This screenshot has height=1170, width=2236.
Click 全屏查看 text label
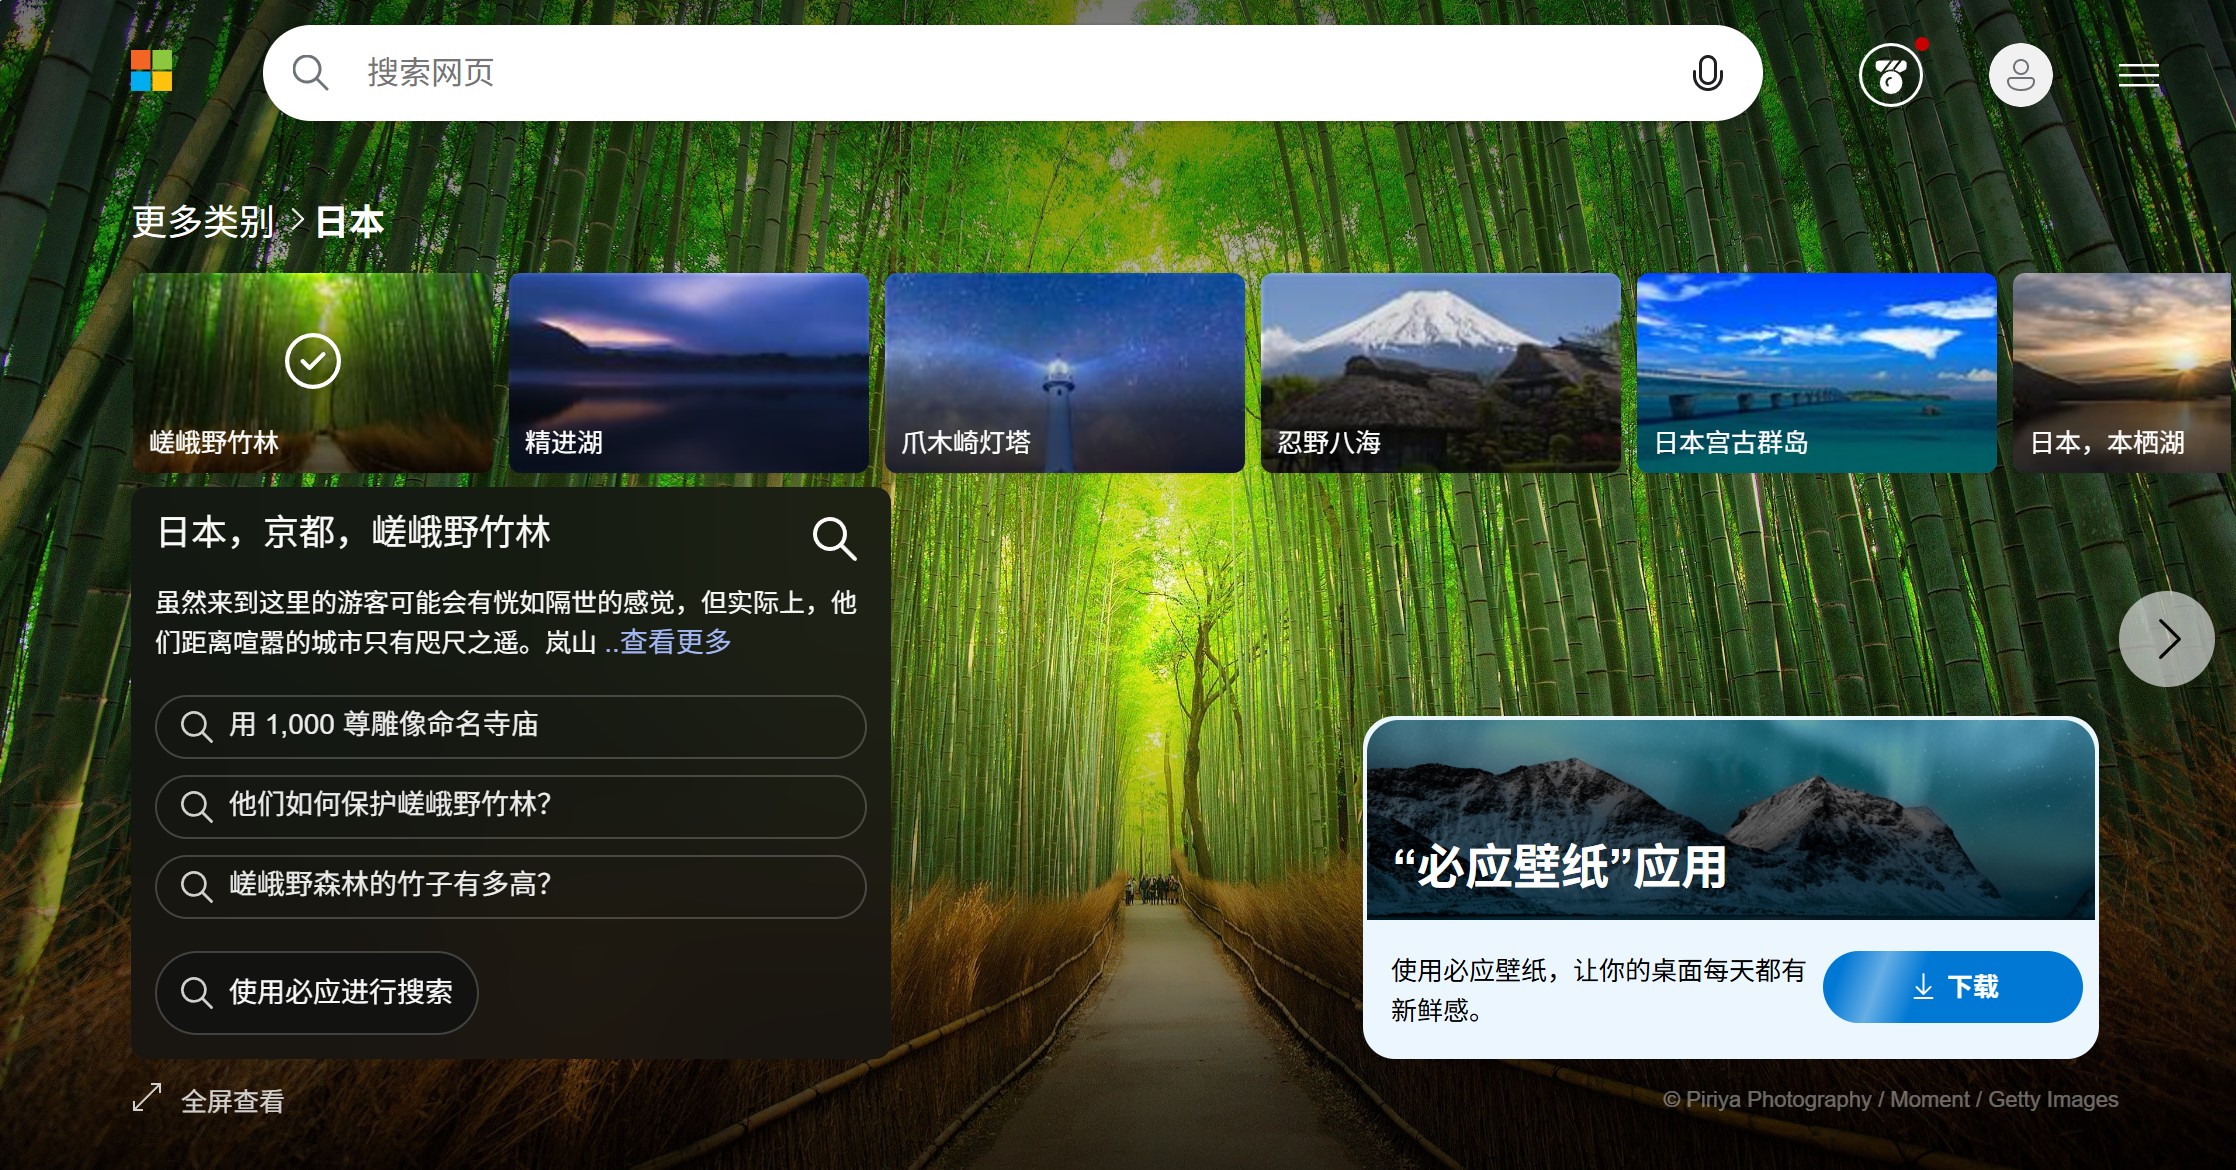pyautogui.click(x=232, y=1101)
